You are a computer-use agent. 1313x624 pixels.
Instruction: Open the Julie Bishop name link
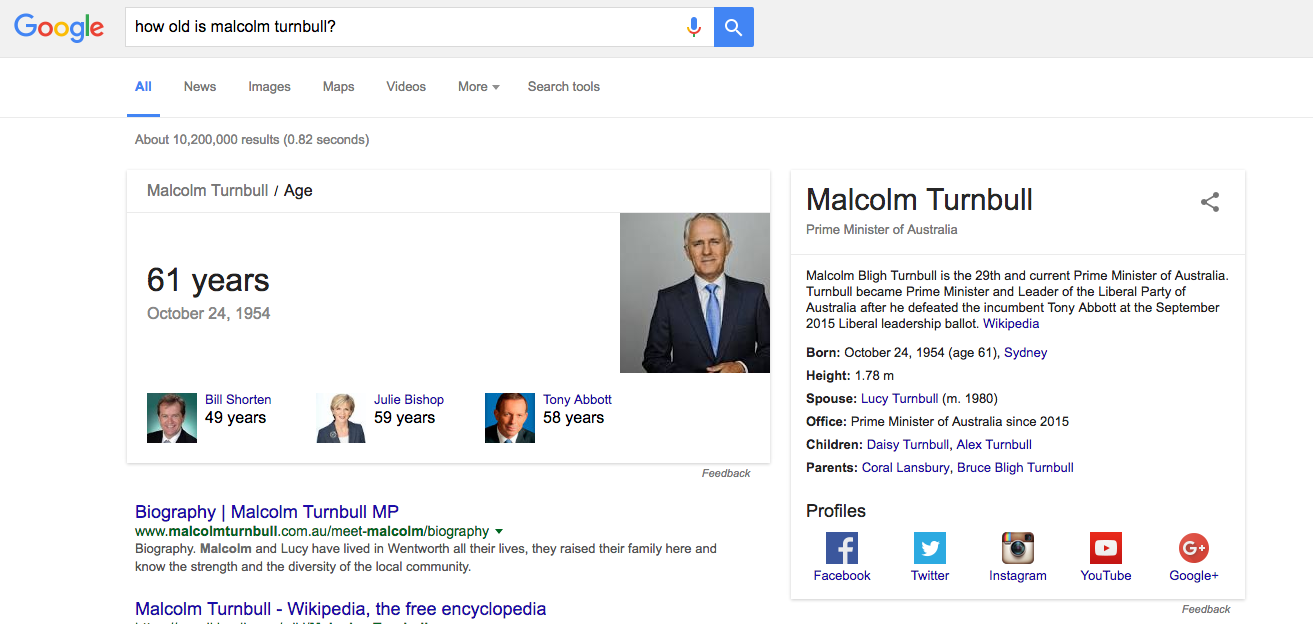[409, 399]
